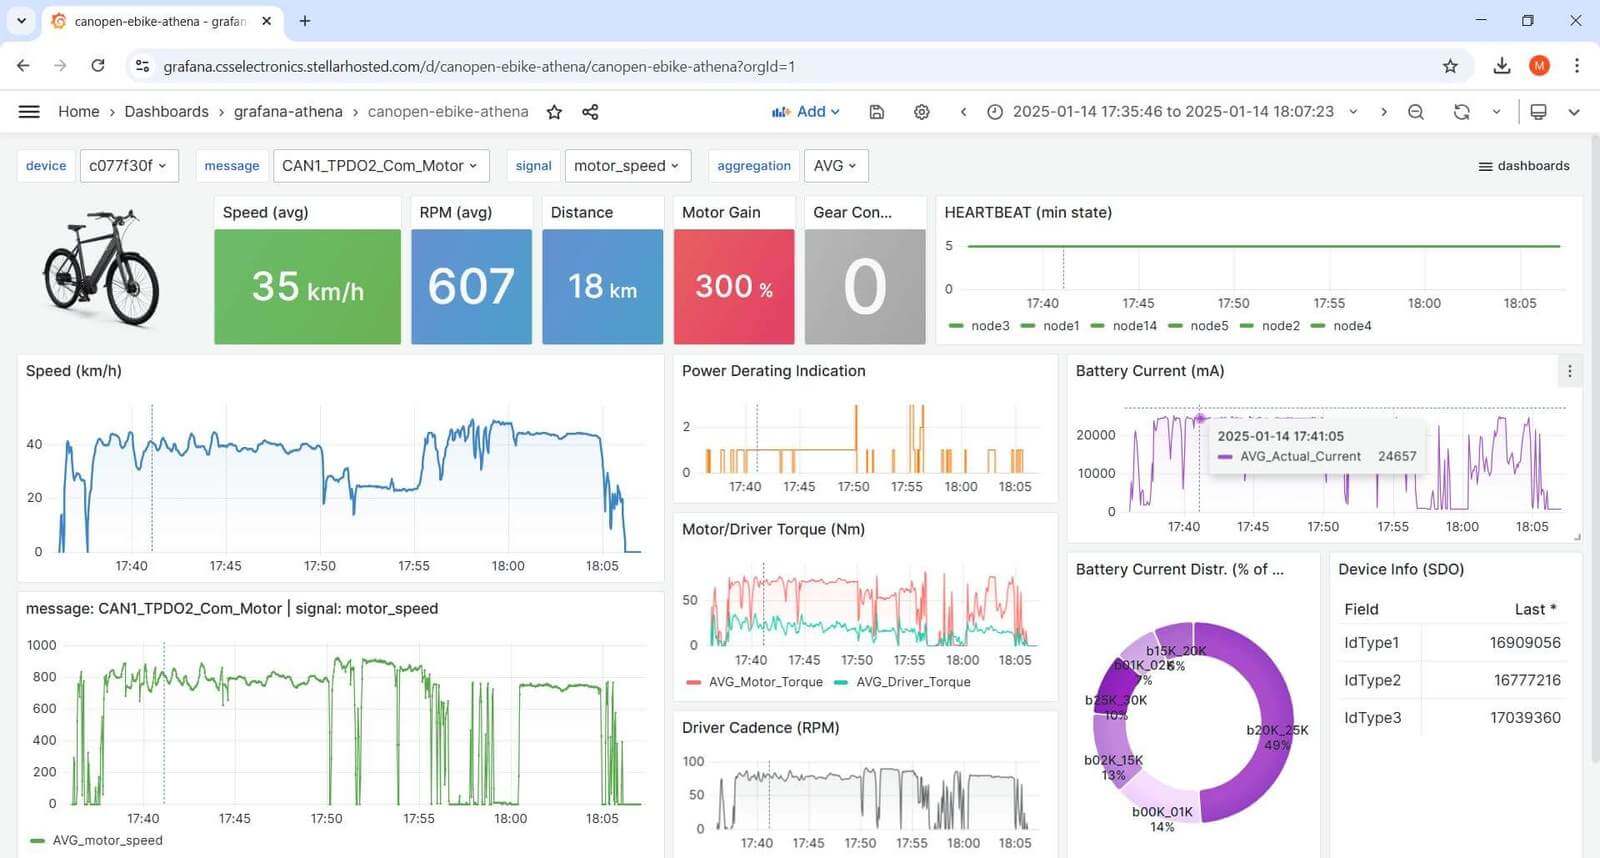
Task: Open the time range picker
Action: coord(1172,112)
